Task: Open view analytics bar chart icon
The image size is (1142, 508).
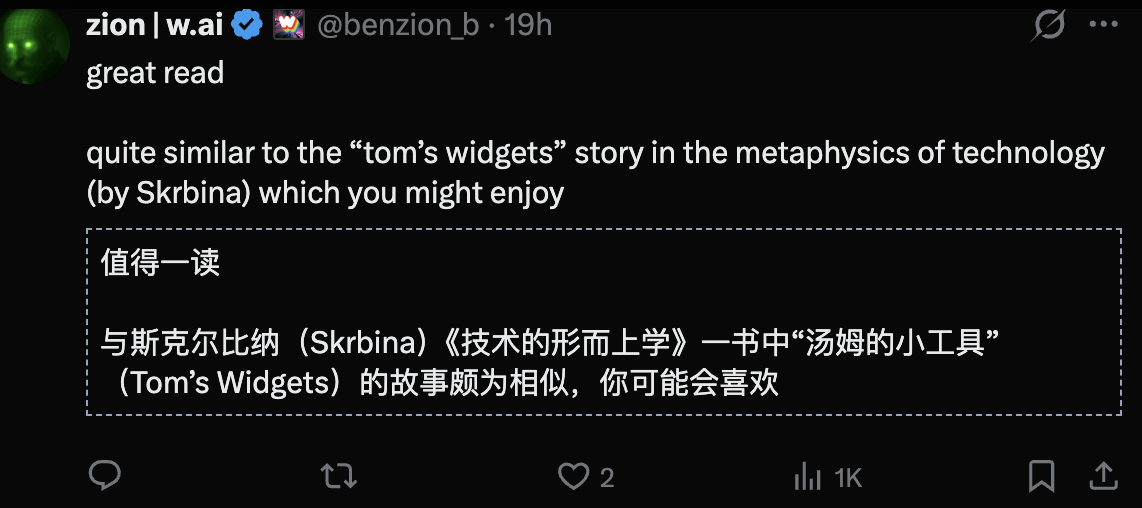Action: 807,477
